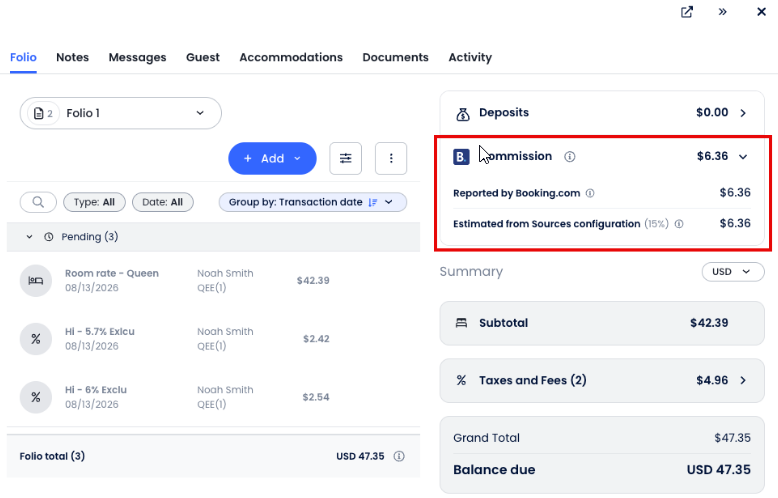Viewport: 778px width, 498px height.
Task: Go to the Guest tab
Action: coord(203,58)
